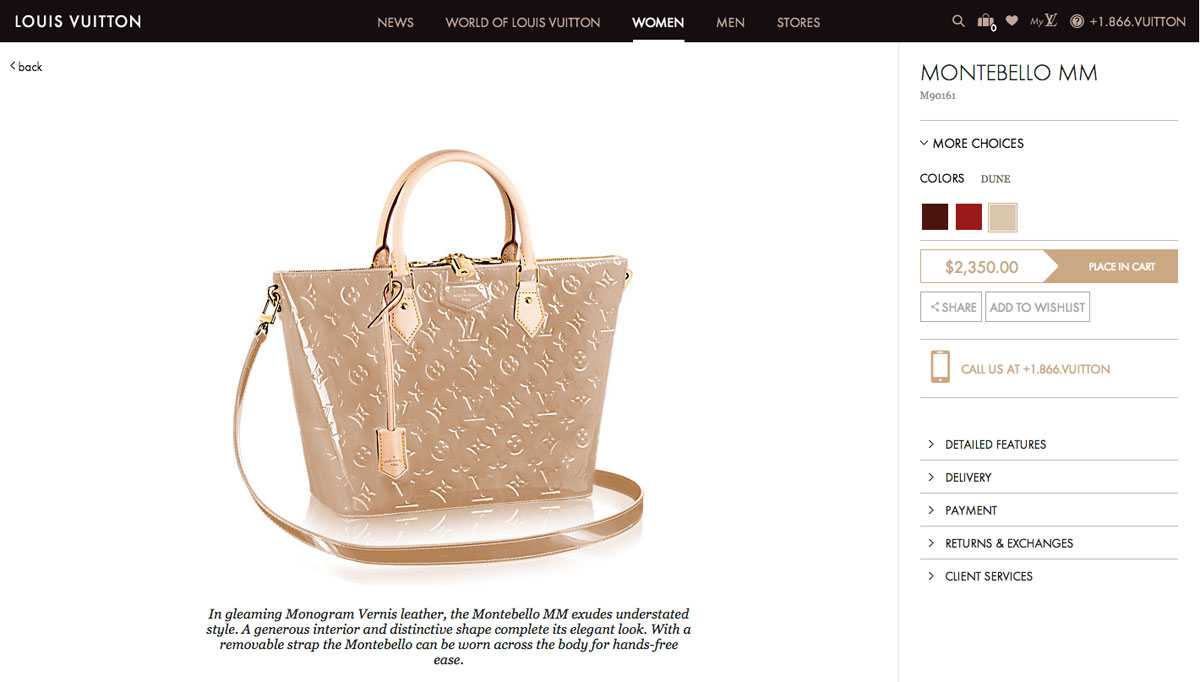1200x682 pixels.
Task: Open the search magnifier icon
Action: click(x=958, y=21)
